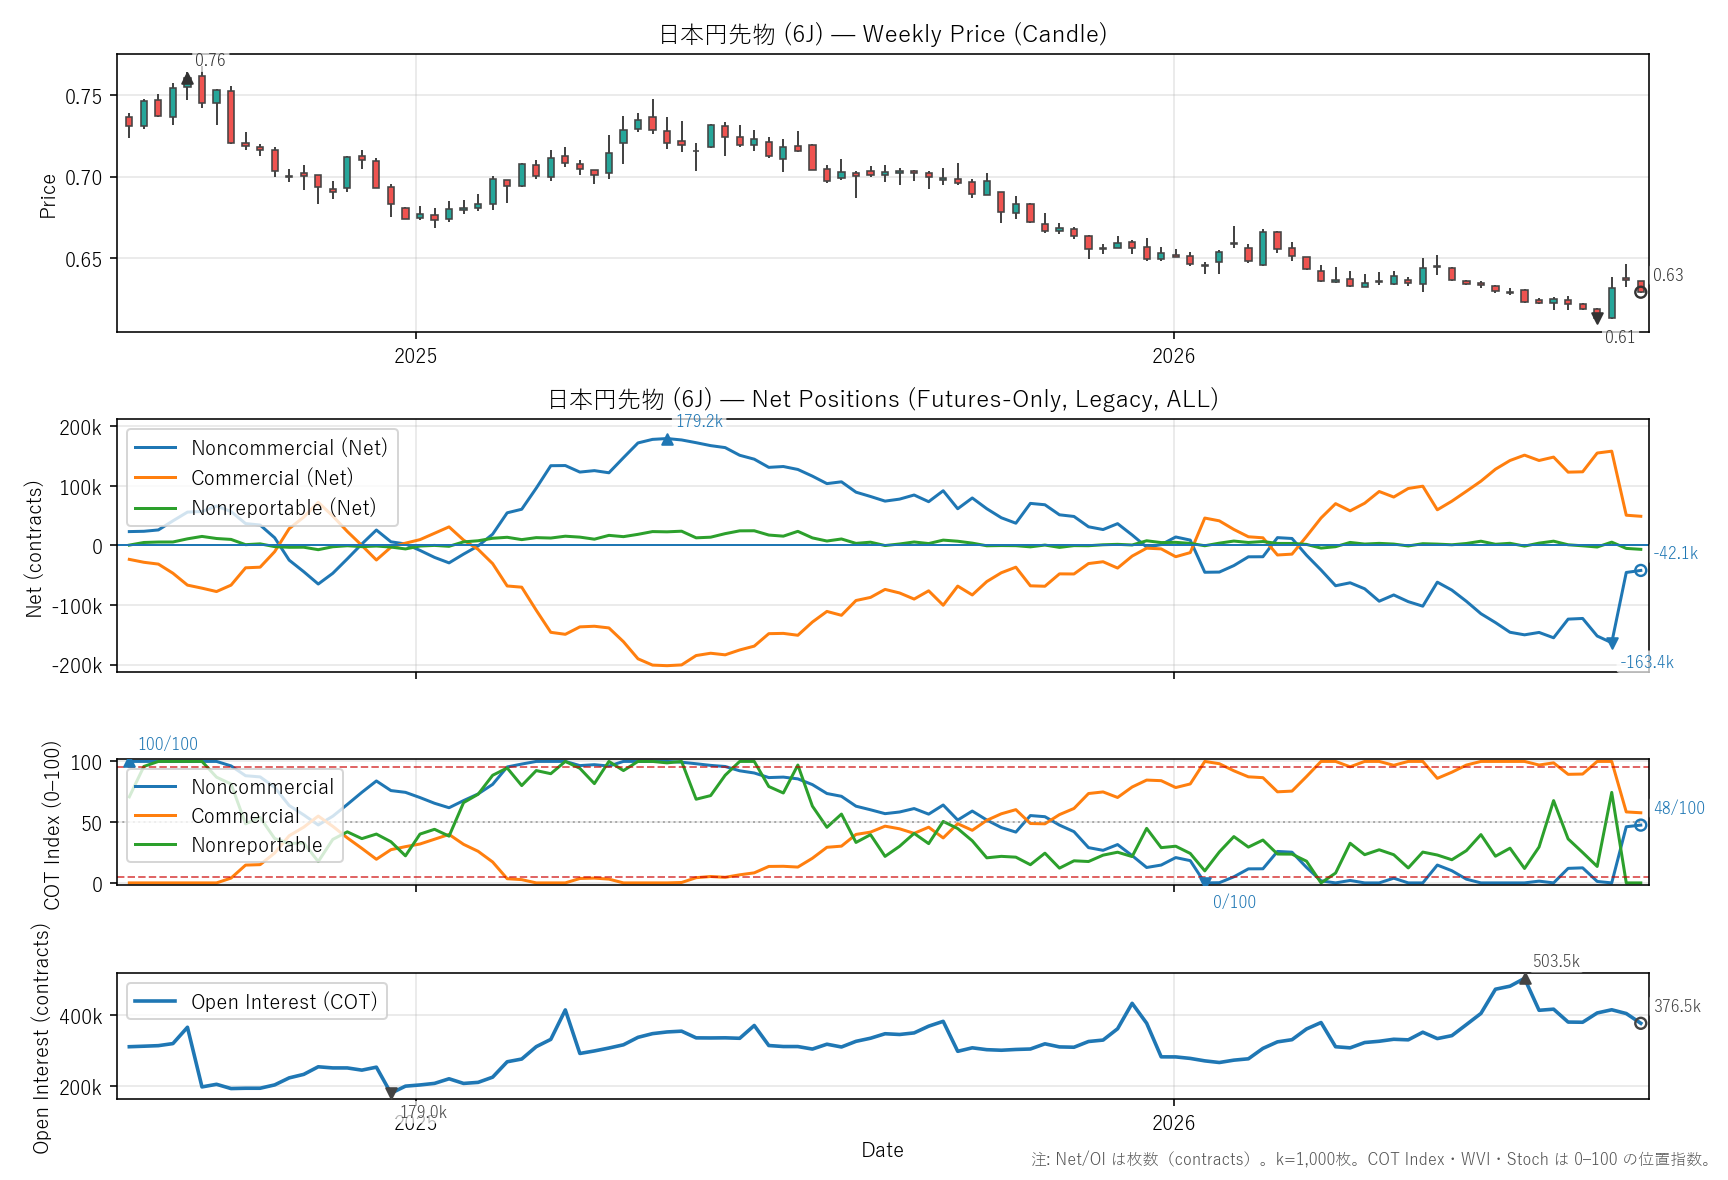Viewport: 1728px width, 1180px height.
Task: Click the 50 tick on the COT Index axis
Action: [x=92, y=824]
